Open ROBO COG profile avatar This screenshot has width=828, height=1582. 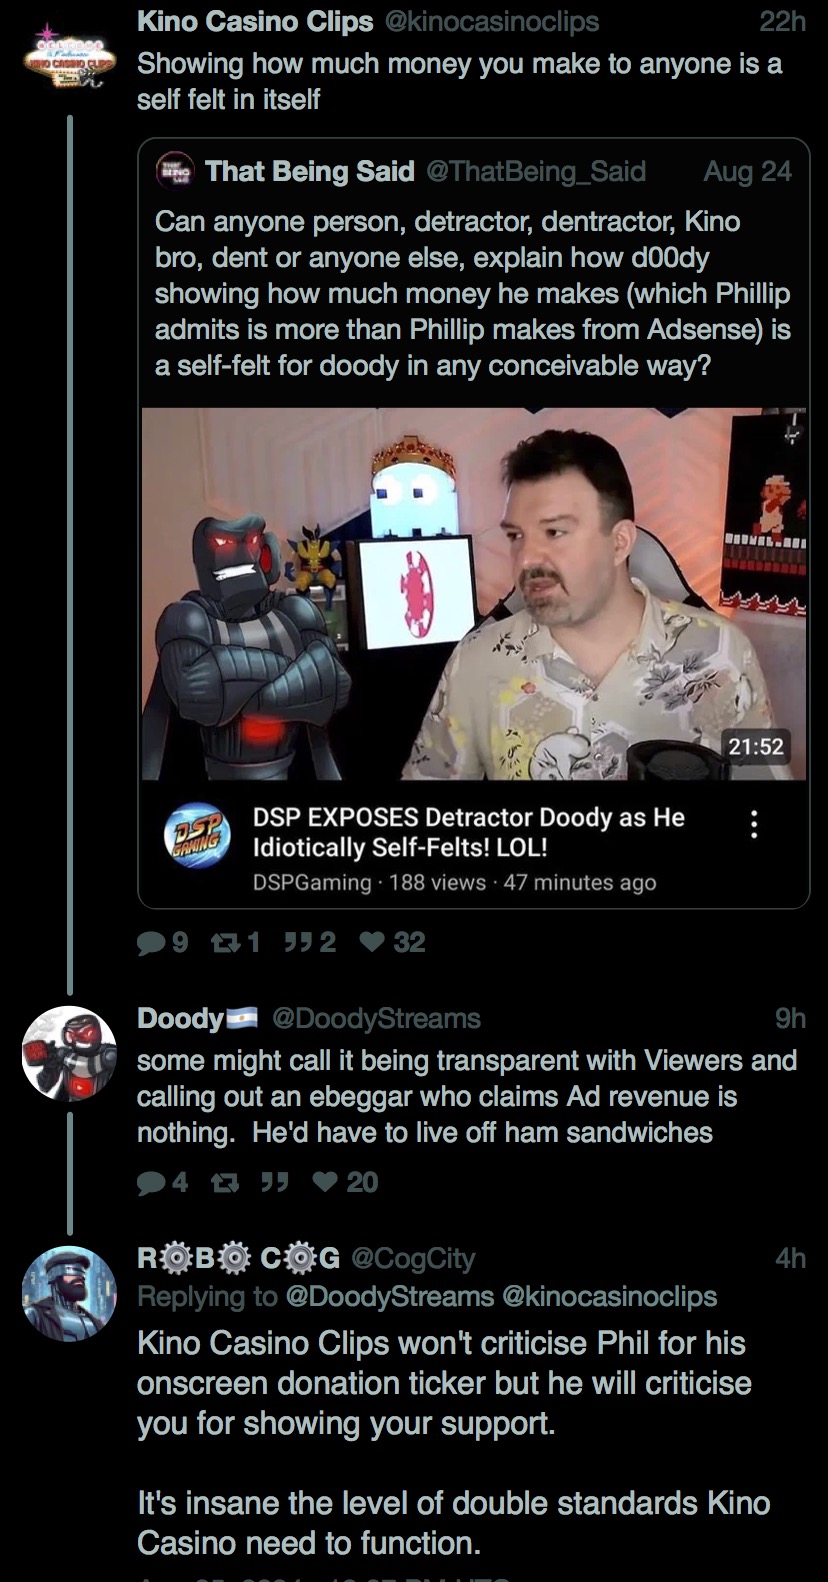tap(69, 1294)
